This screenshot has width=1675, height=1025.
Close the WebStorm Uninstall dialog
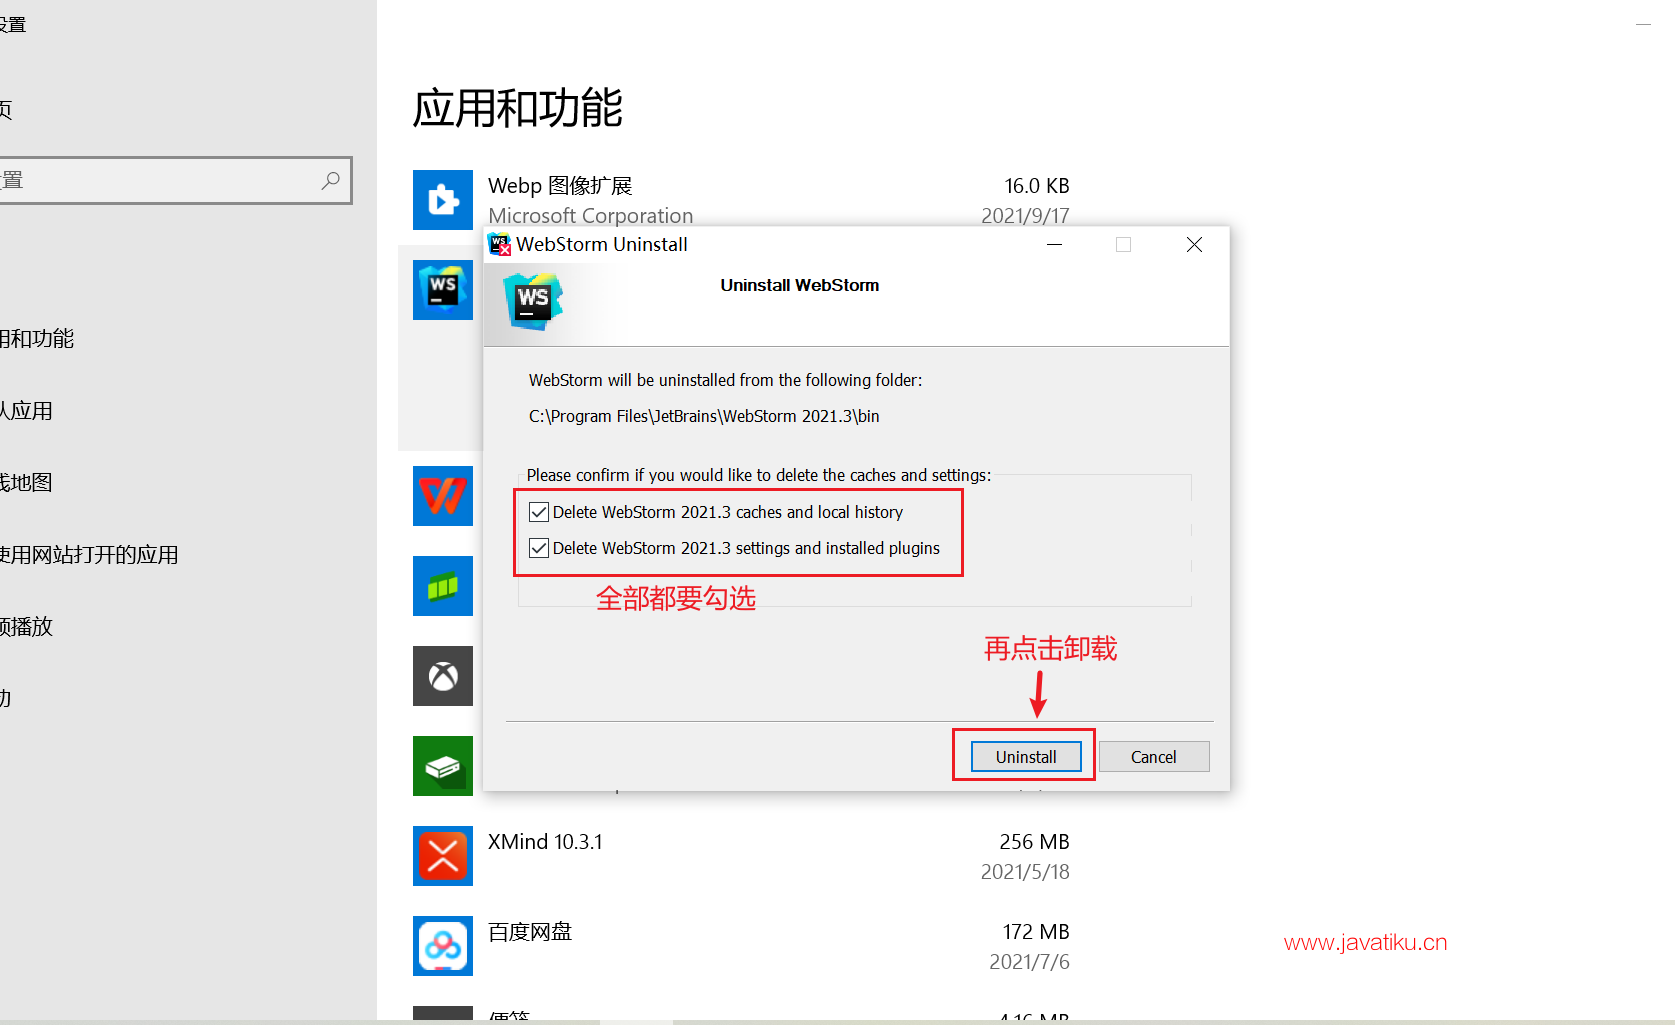point(1194,245)
